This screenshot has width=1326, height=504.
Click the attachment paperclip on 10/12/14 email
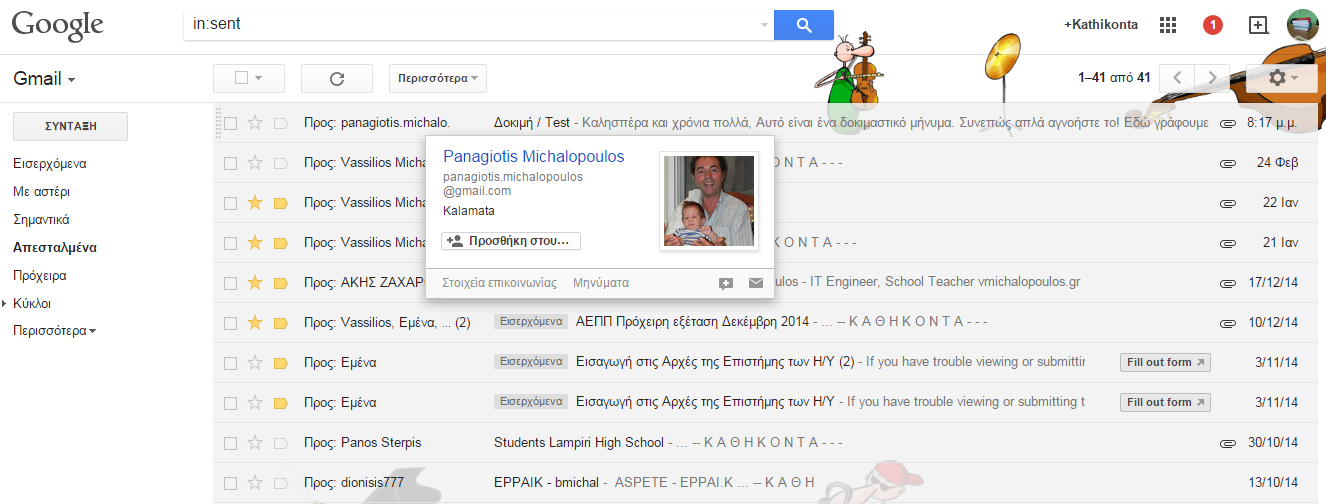(1228, 323)
